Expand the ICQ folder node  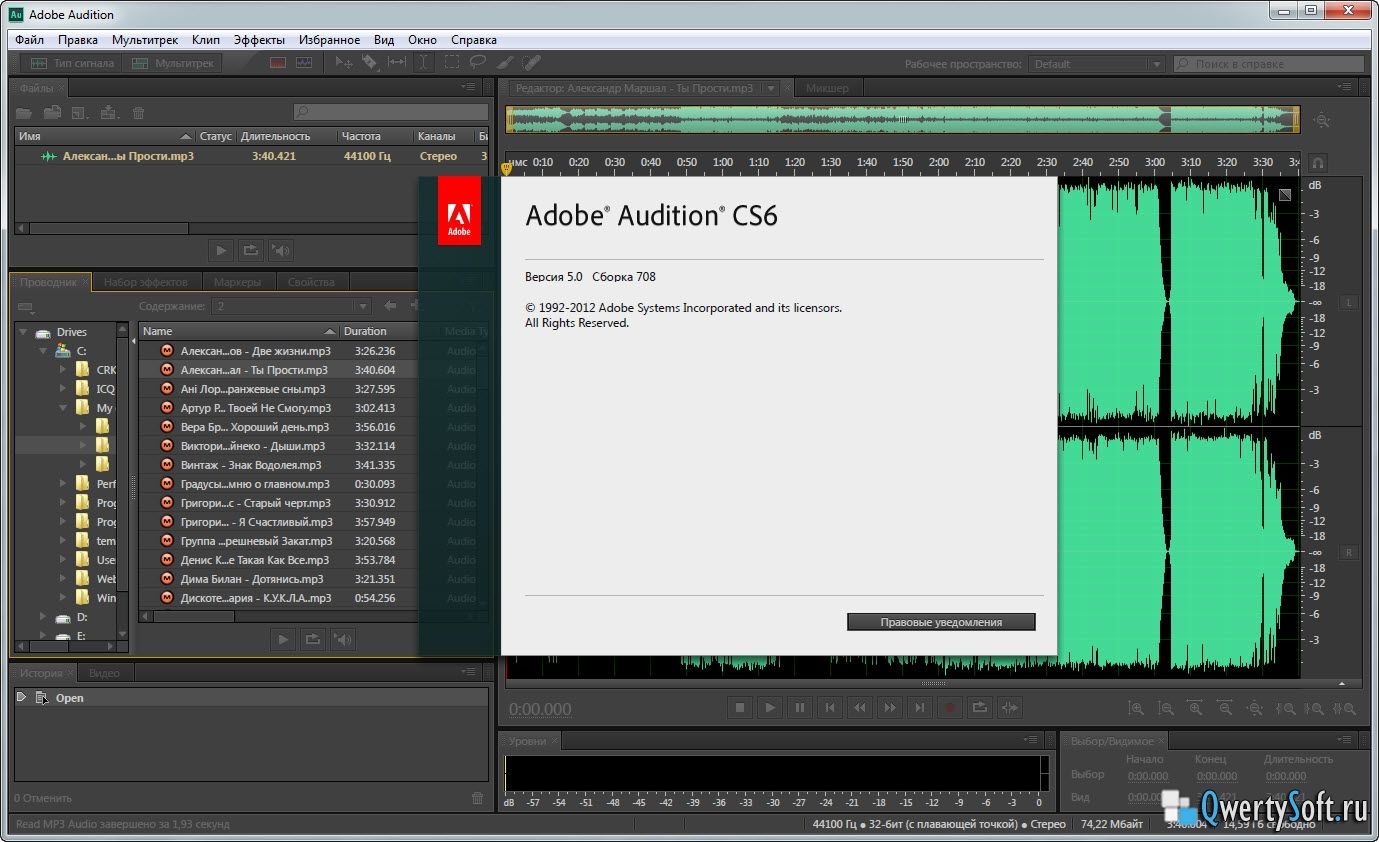click(x=63, y=389)
